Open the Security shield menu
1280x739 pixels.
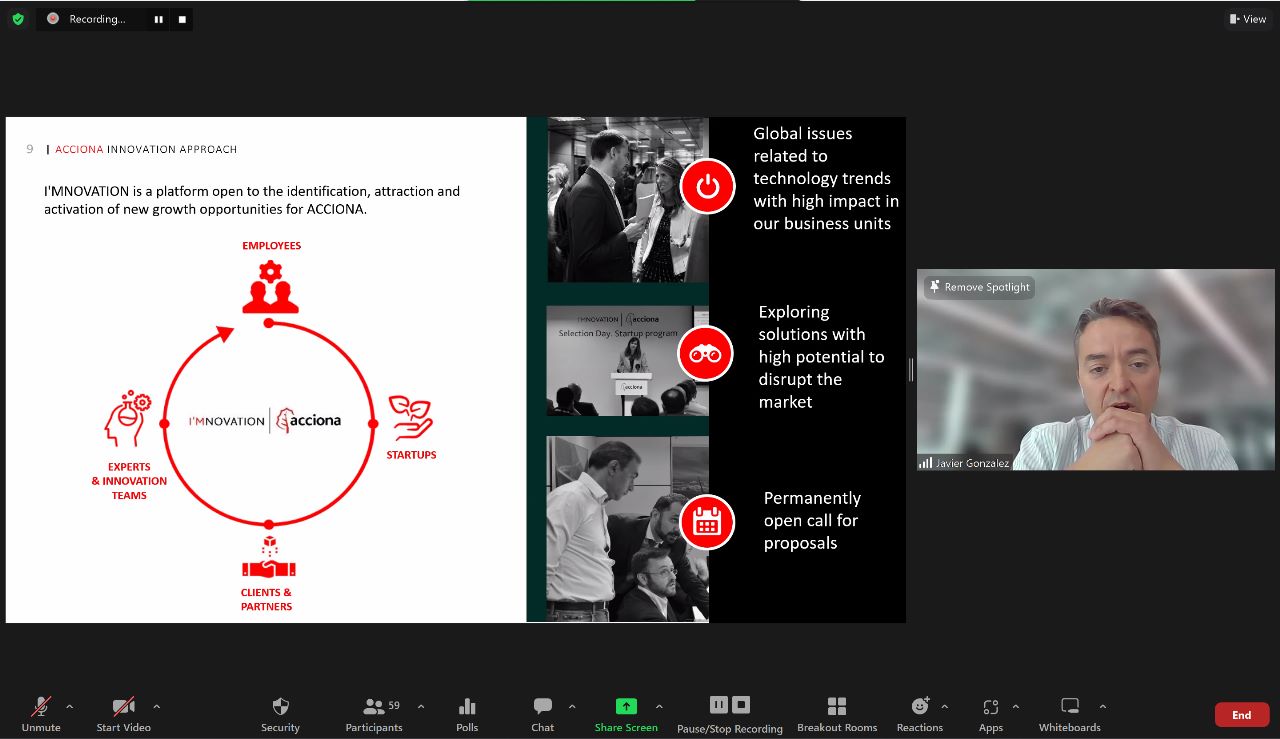point(280,713)
